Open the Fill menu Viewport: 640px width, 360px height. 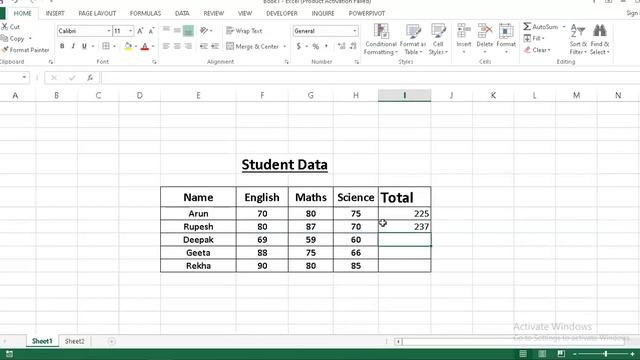pos(534,38)
